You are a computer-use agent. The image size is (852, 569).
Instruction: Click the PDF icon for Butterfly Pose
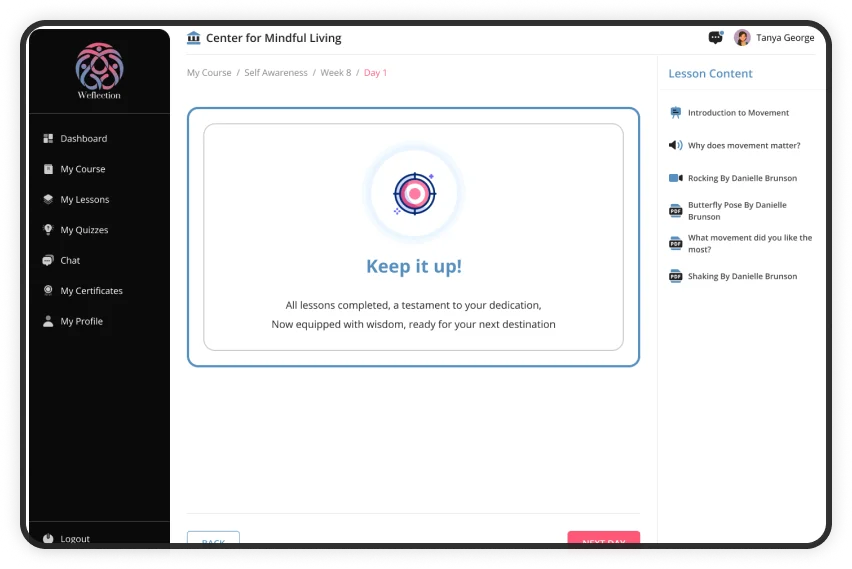(675, 211)
